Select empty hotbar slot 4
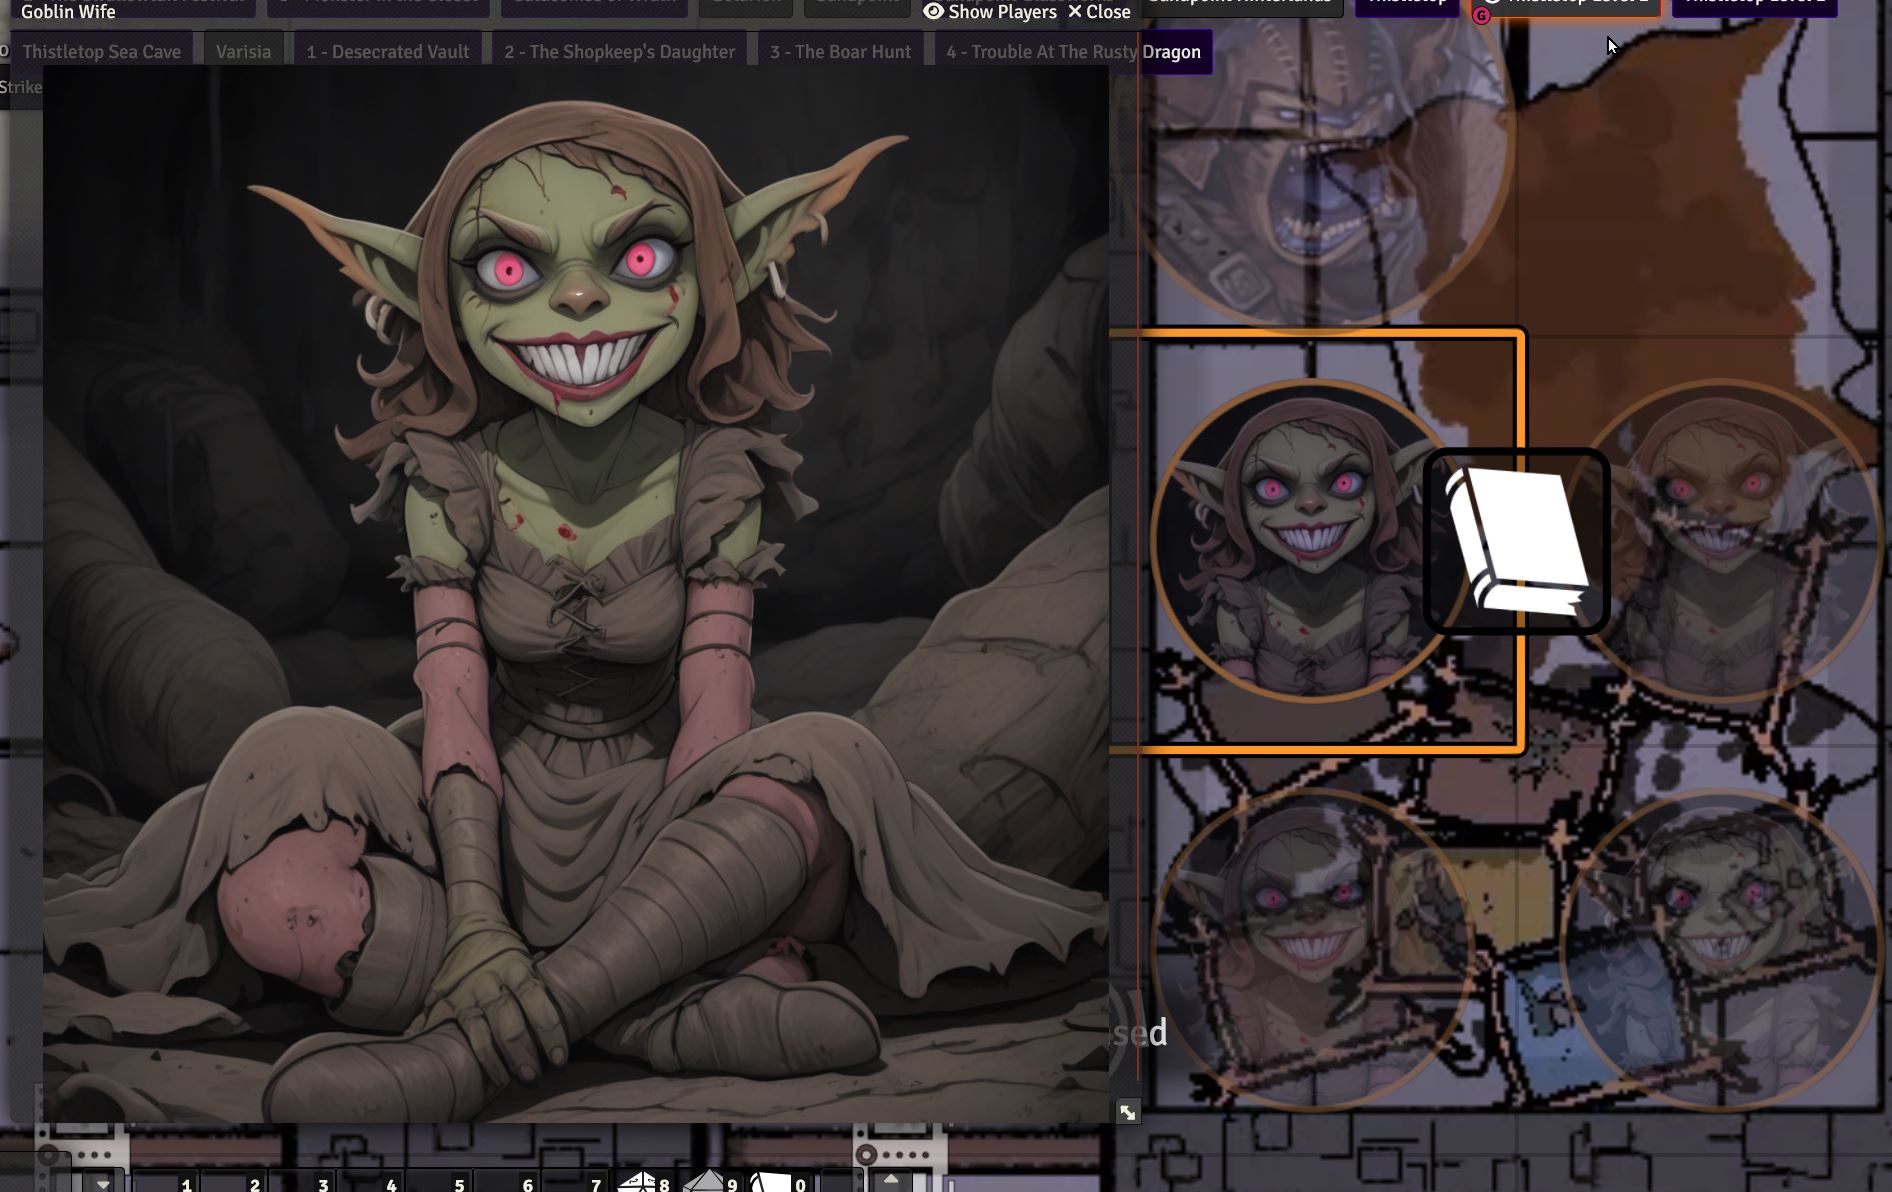This screenshot has height=1192, width=1892. (x=370, y=1181)
